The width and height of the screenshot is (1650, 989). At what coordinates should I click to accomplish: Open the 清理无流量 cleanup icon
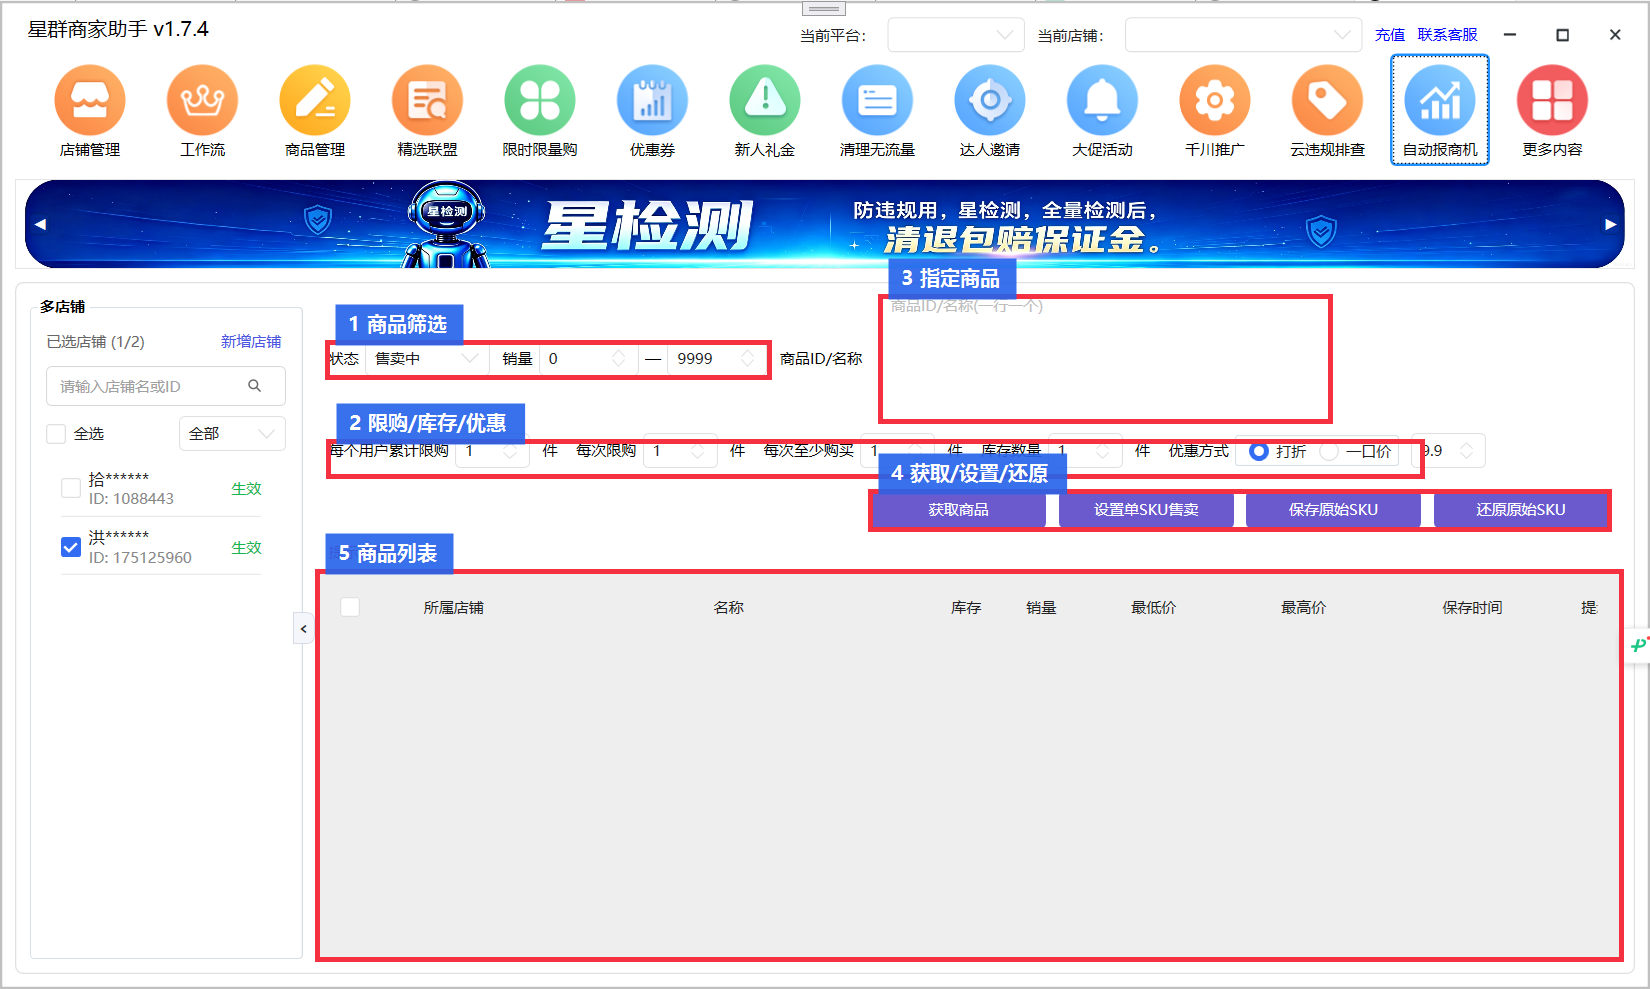(878, 100)
